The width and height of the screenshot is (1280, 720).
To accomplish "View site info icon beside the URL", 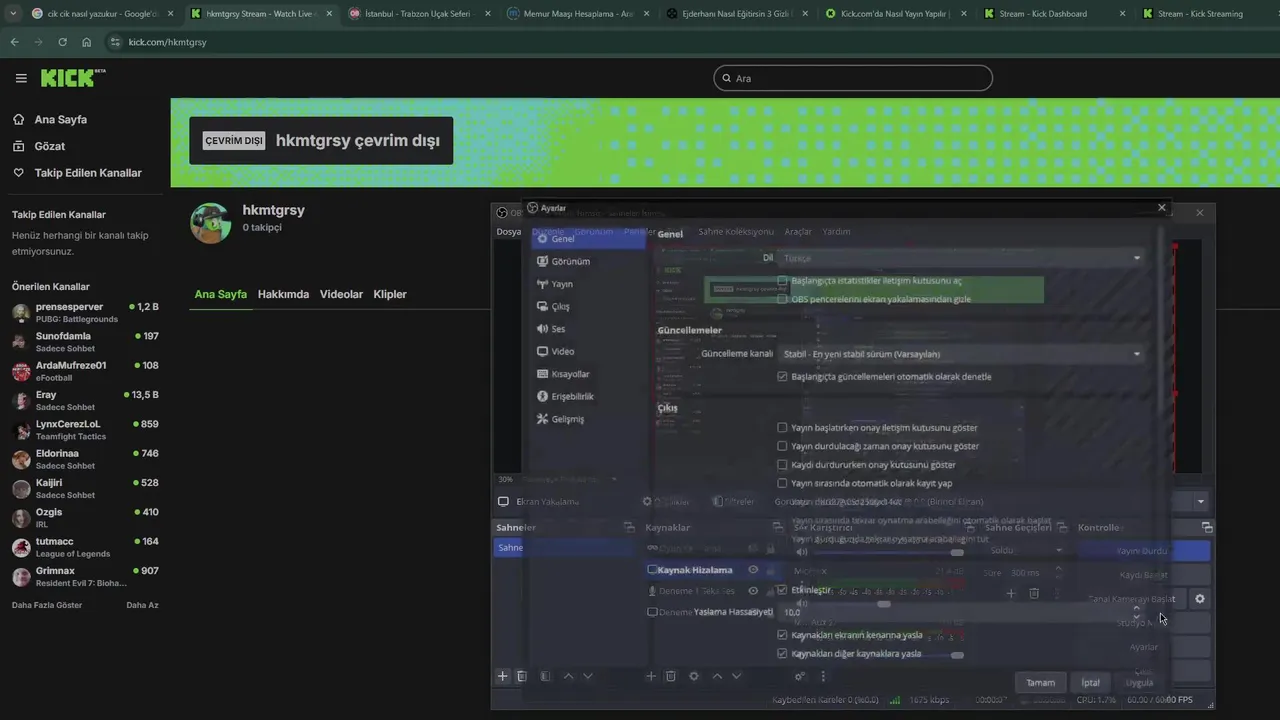I will click(115, 42).
